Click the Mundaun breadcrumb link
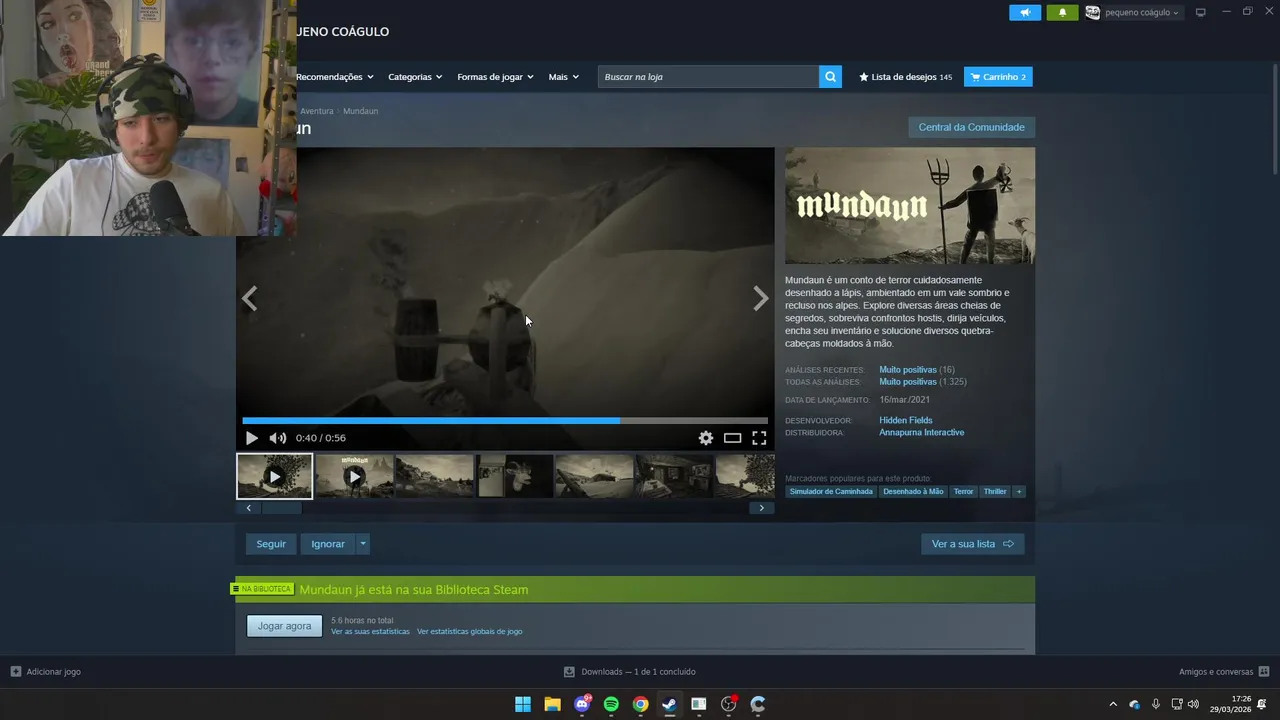Viewport: 1280px width, 720px height. point(360,111)
